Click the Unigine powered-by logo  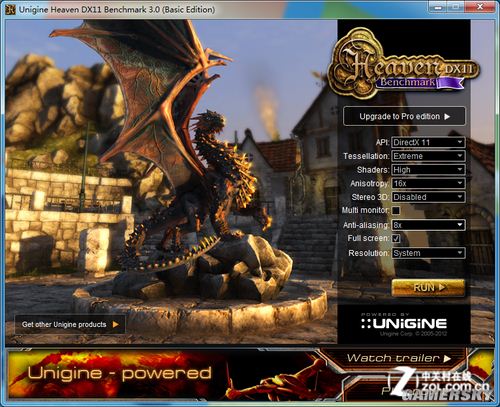404,324
